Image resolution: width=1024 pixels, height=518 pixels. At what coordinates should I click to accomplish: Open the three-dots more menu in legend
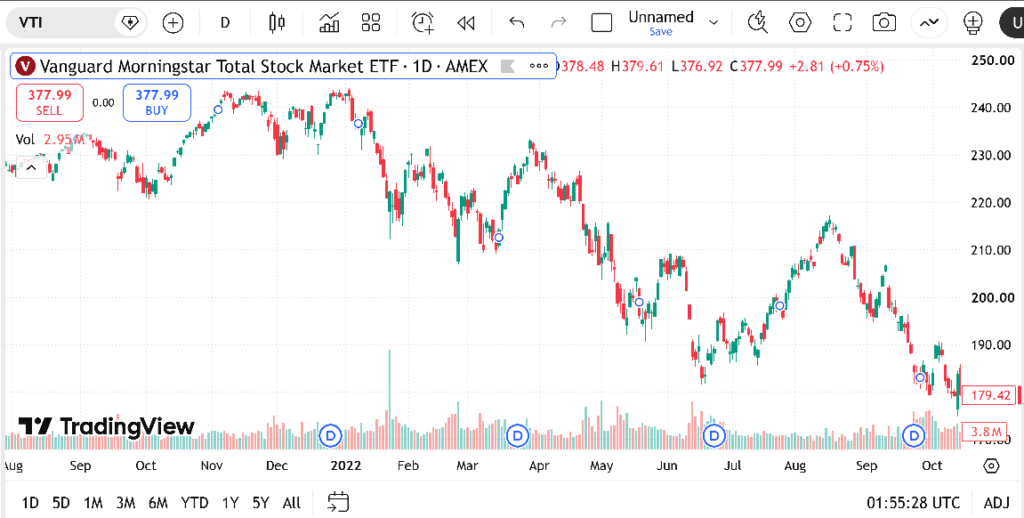pos(539,66)
